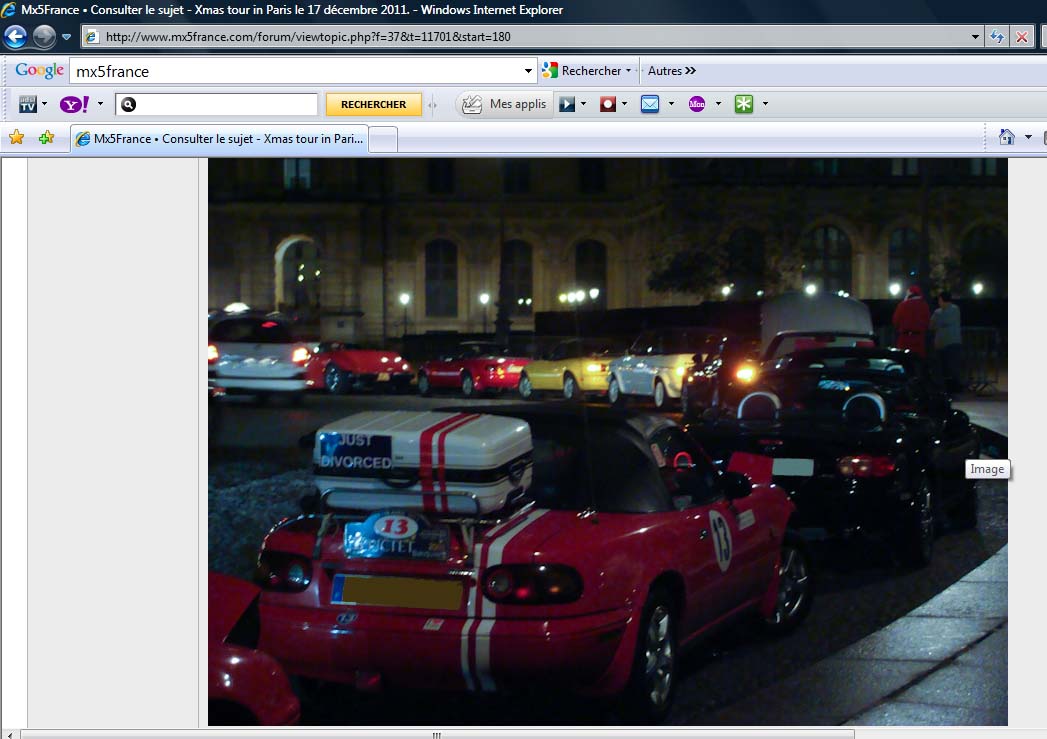Click the orange RECHERCHER button
Image resolution: width=1047 pixels, height=739 pixels.
373,104
